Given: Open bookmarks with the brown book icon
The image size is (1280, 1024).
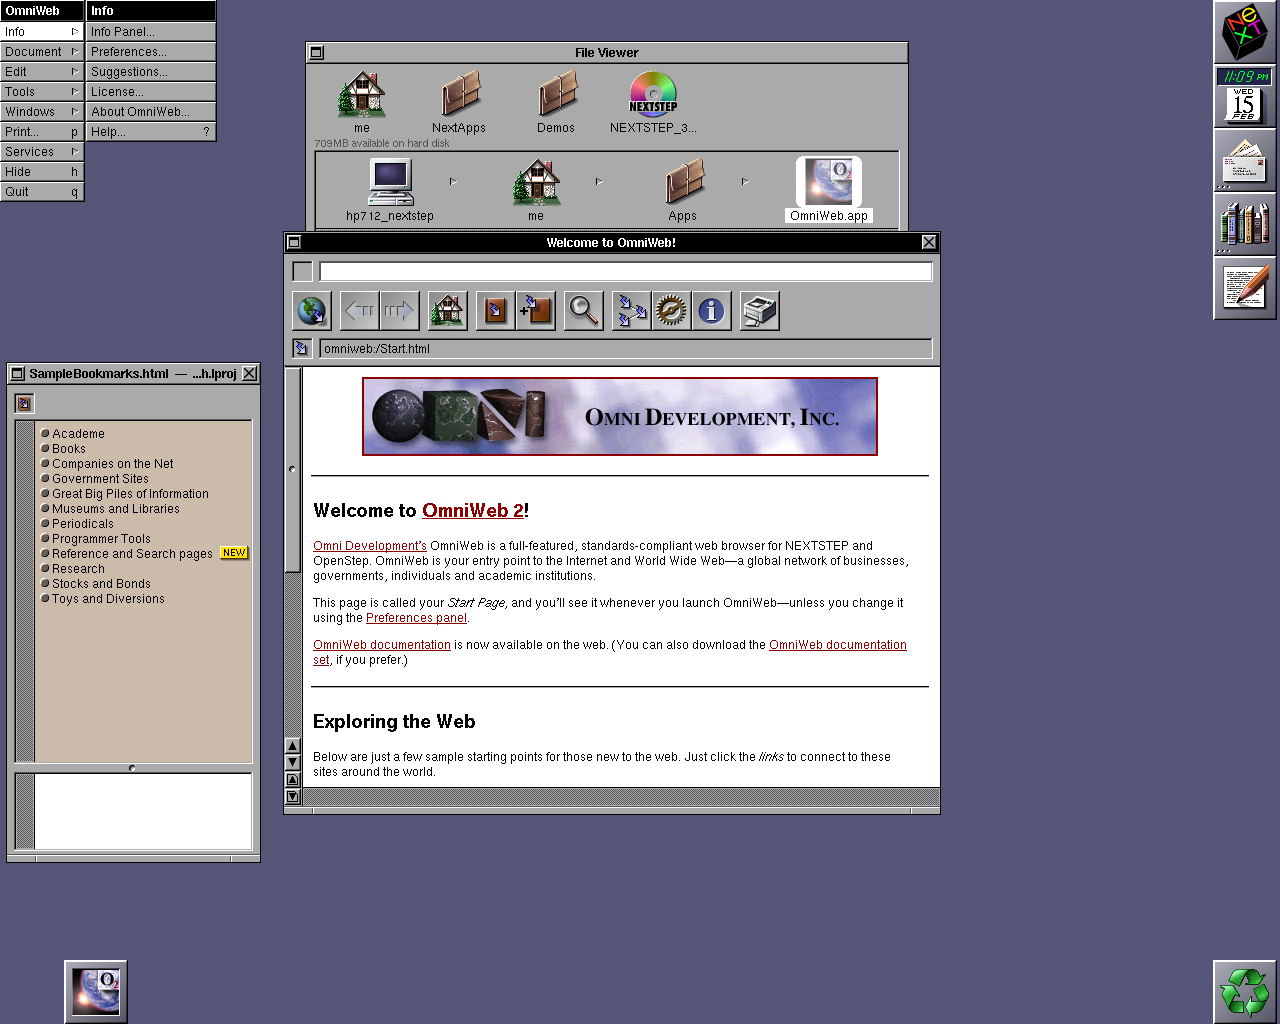Looking at the screenshot, I should [495, 311].
